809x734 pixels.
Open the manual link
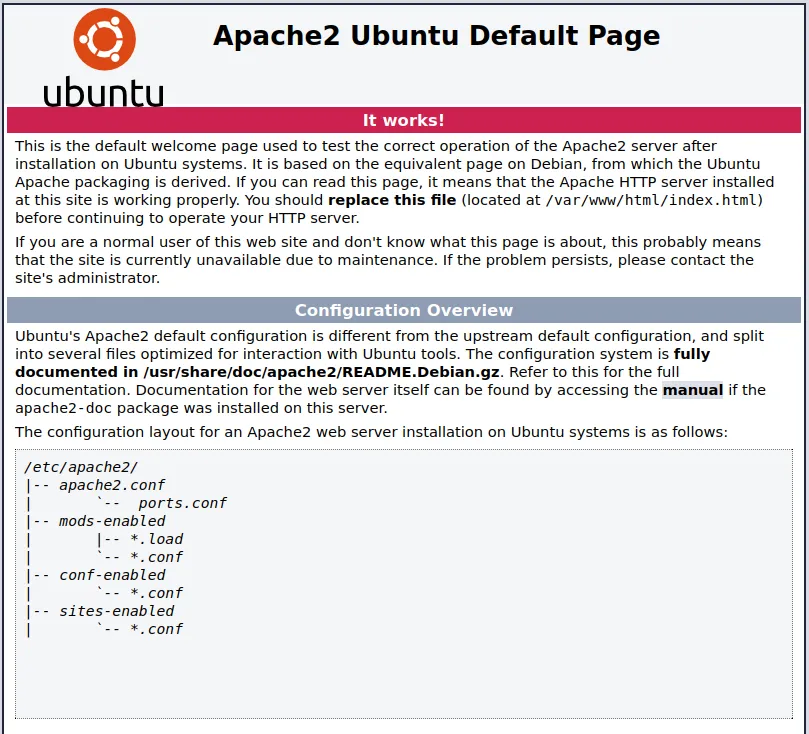692,390
